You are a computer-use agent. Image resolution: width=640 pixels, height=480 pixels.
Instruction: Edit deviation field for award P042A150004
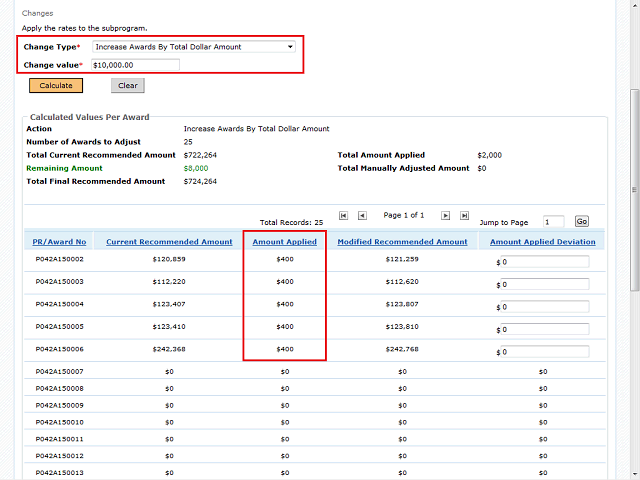coord(545,307)
